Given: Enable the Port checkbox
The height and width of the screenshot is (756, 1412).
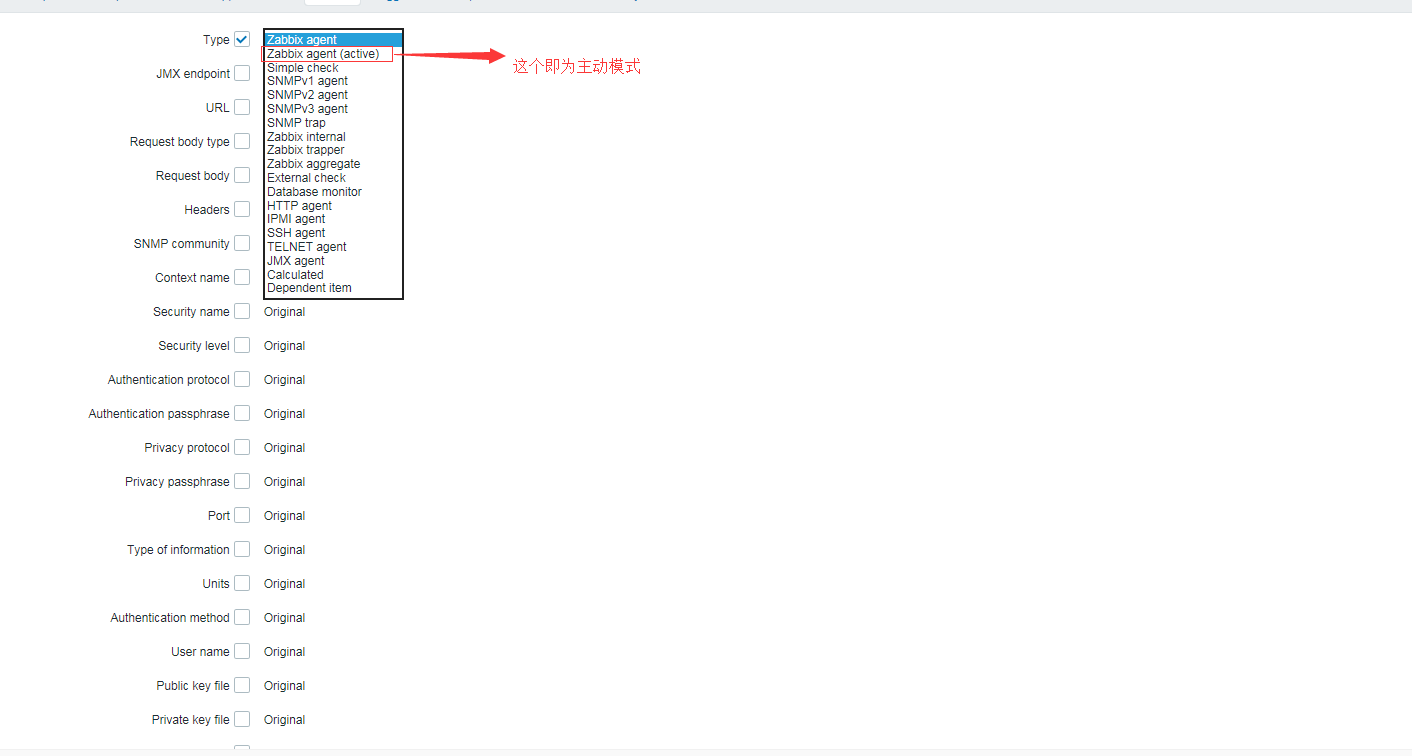Looking at the screenshot, I should tap(242, 515).
